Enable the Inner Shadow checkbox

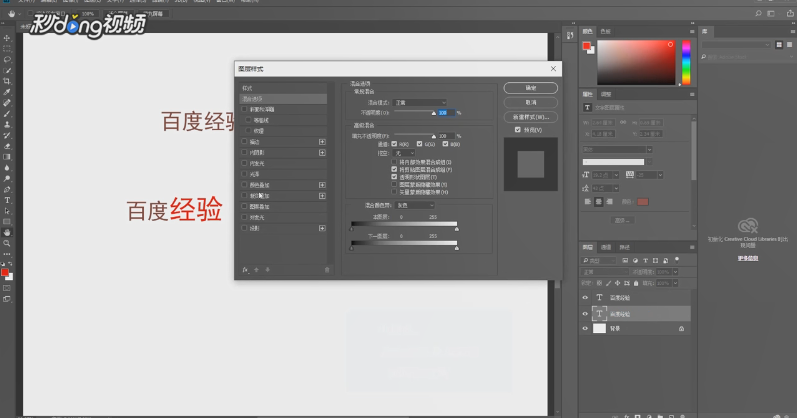pos(244,153)
